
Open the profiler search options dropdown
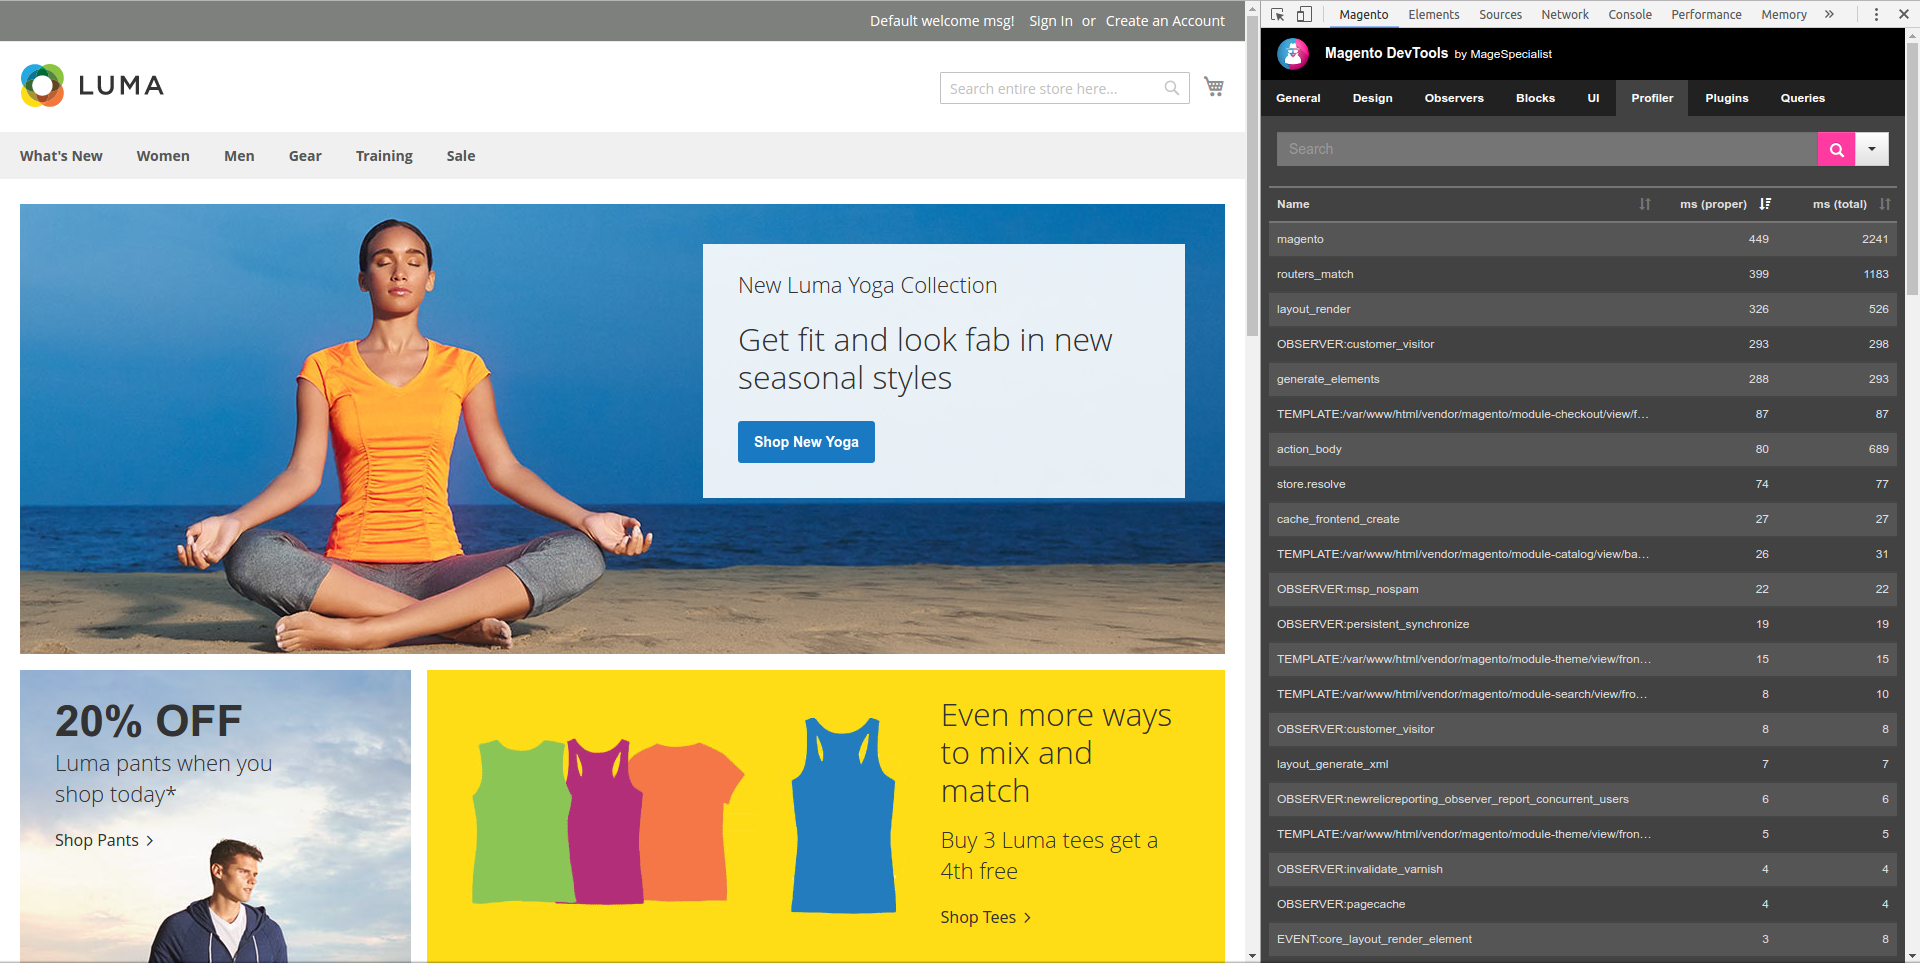1872,149
